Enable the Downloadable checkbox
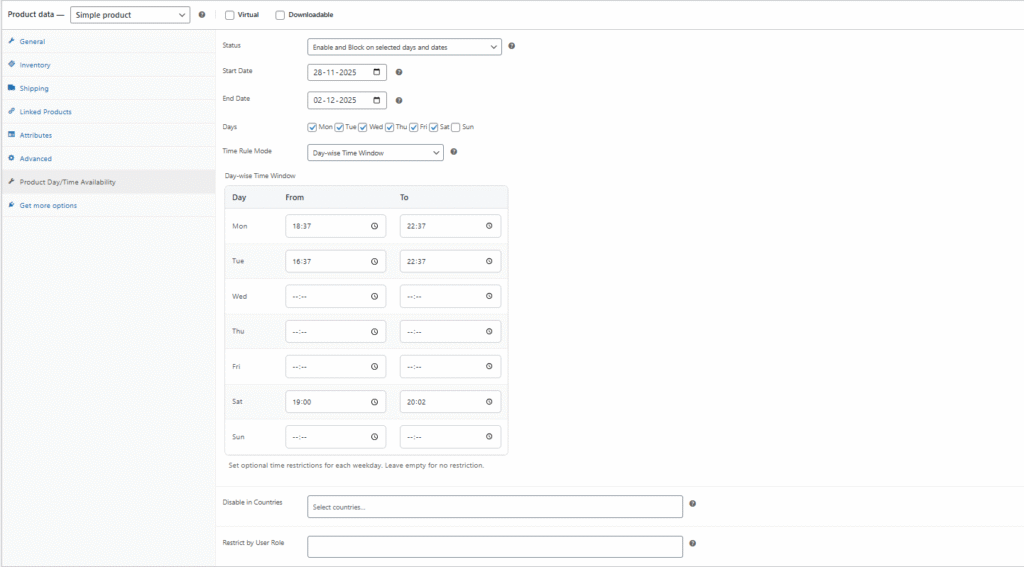The image size is (1024, 567). (280, 15)
